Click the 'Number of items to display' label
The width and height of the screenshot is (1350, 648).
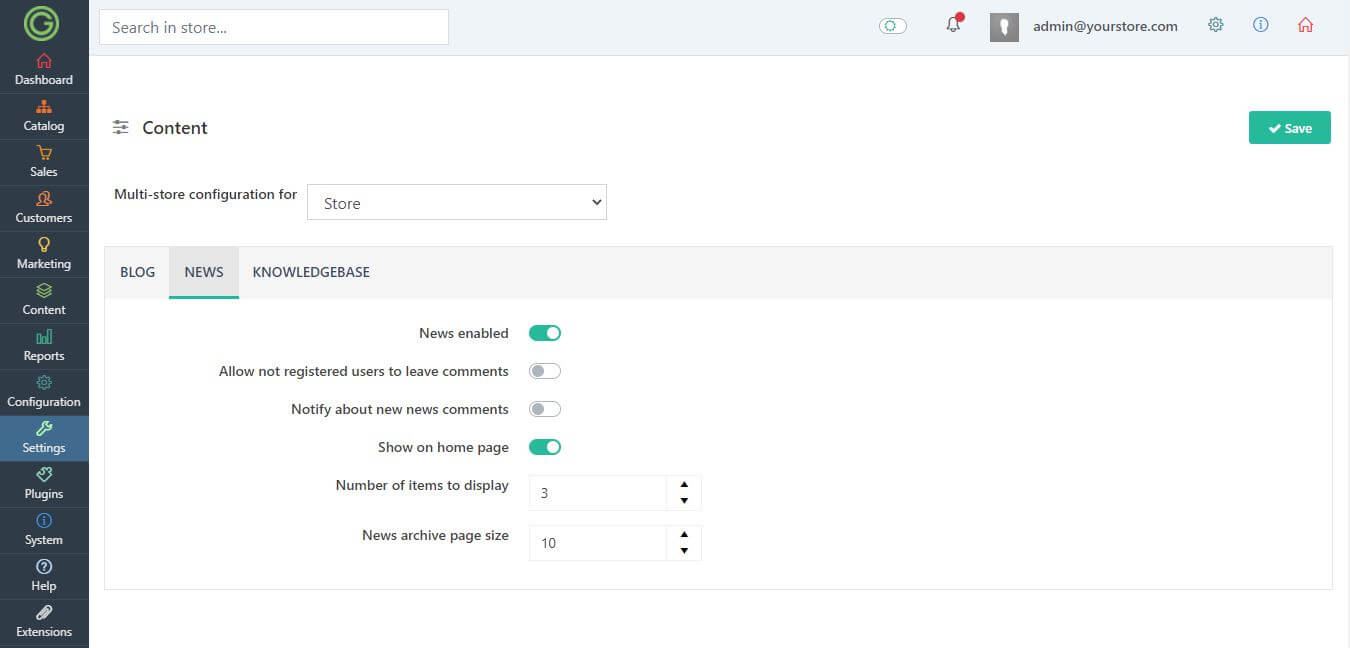click(422, 485)
